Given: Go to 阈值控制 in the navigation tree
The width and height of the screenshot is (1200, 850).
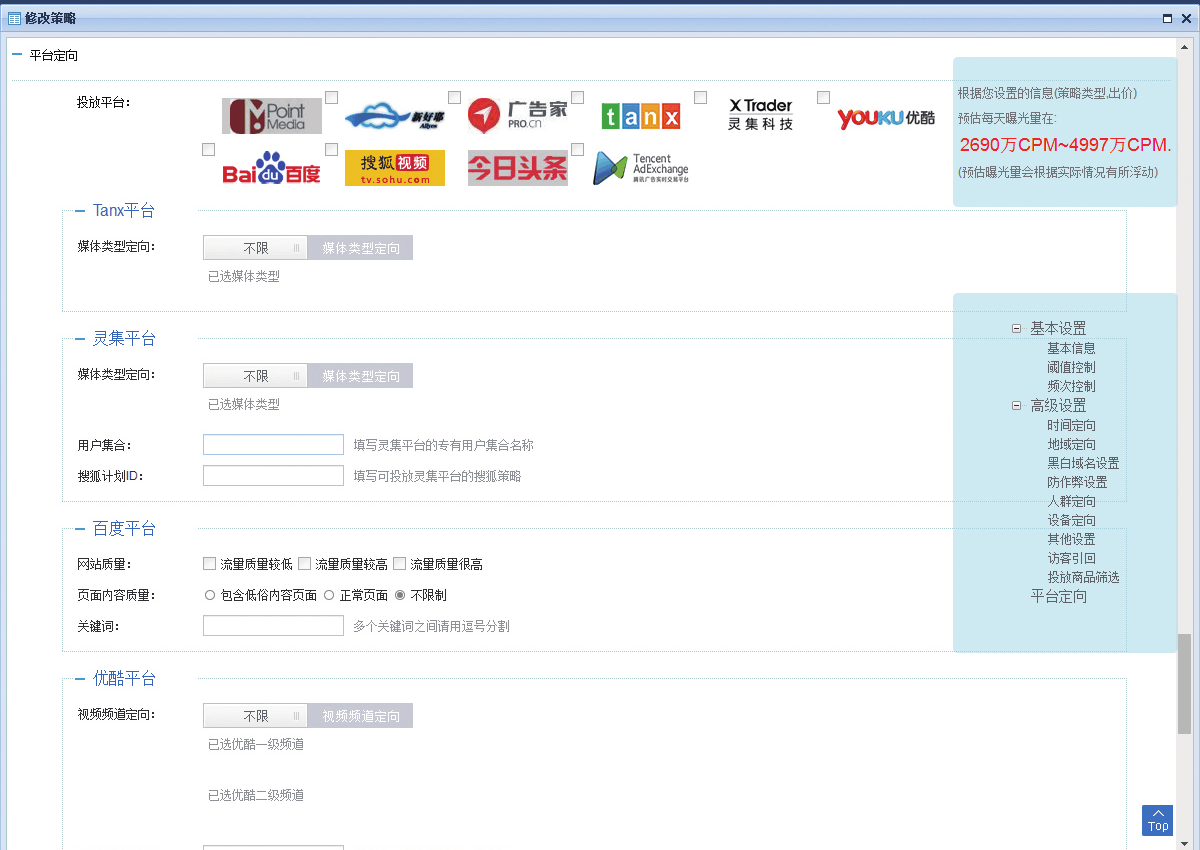Looking at the screenshot, I should [1071, 367].
